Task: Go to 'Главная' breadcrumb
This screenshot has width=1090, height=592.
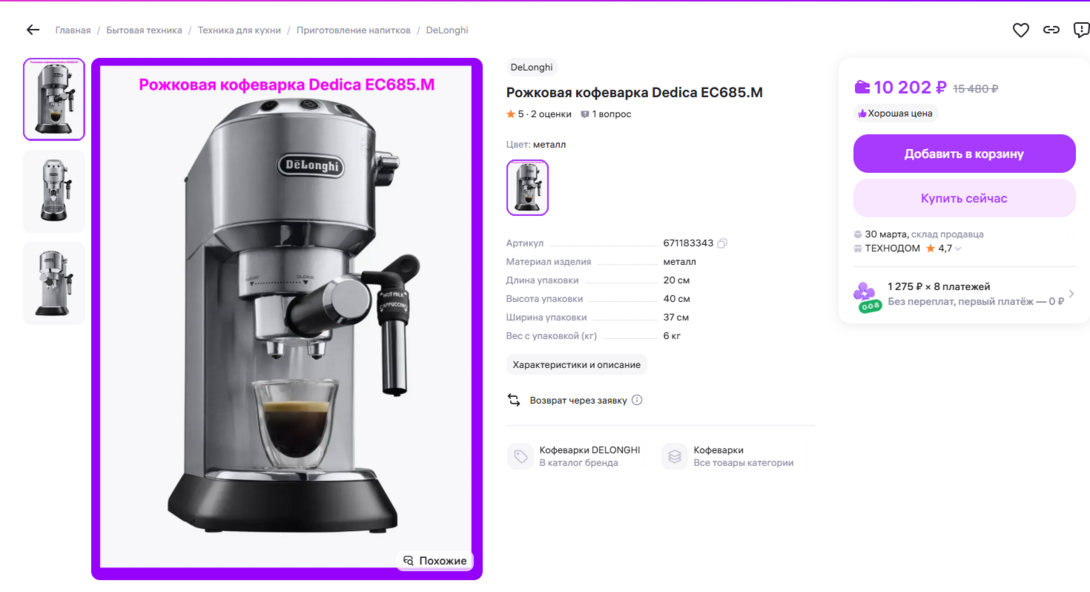Action: coord(73,31)
